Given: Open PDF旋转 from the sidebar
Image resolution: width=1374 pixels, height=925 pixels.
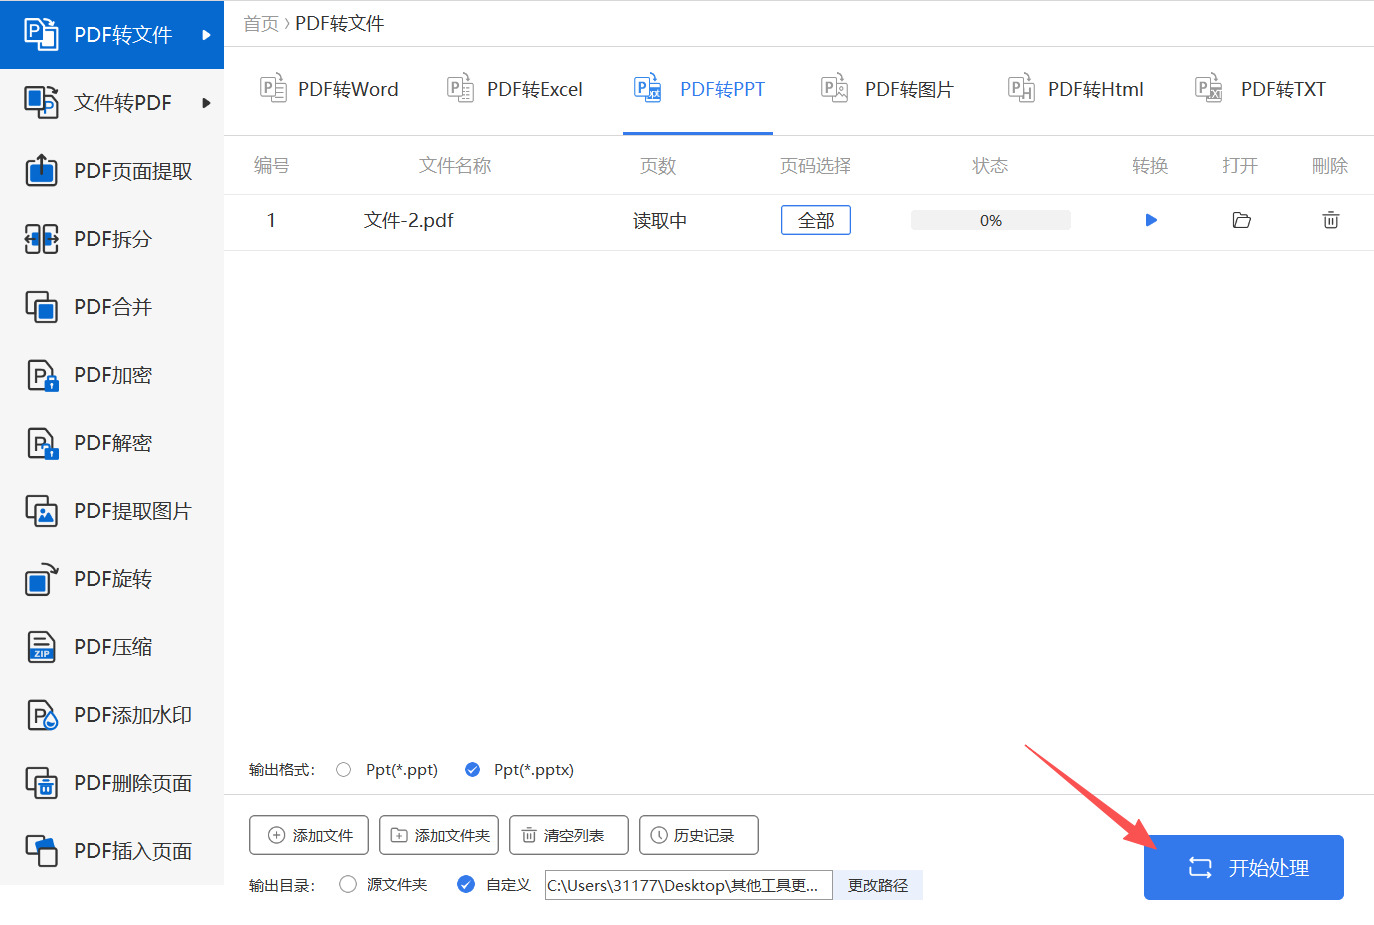Looking at the screenshot, I should pos(112,579).
